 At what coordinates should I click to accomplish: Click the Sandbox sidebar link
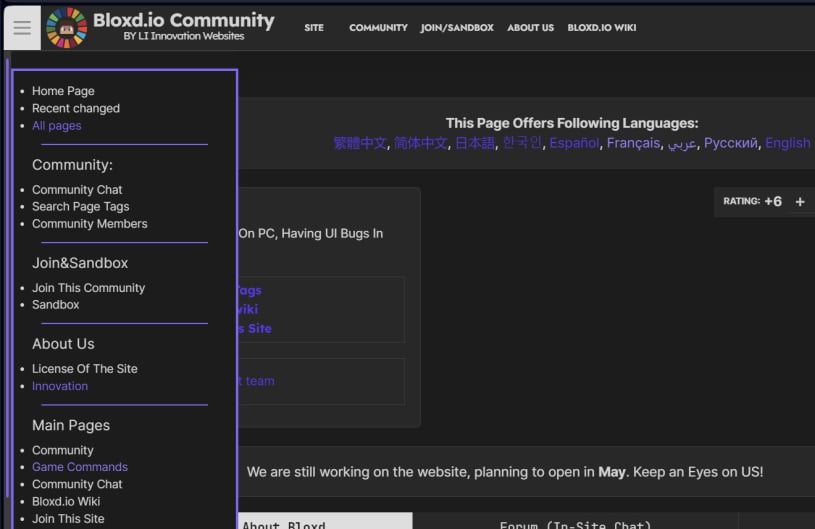[x=55, y=305]
